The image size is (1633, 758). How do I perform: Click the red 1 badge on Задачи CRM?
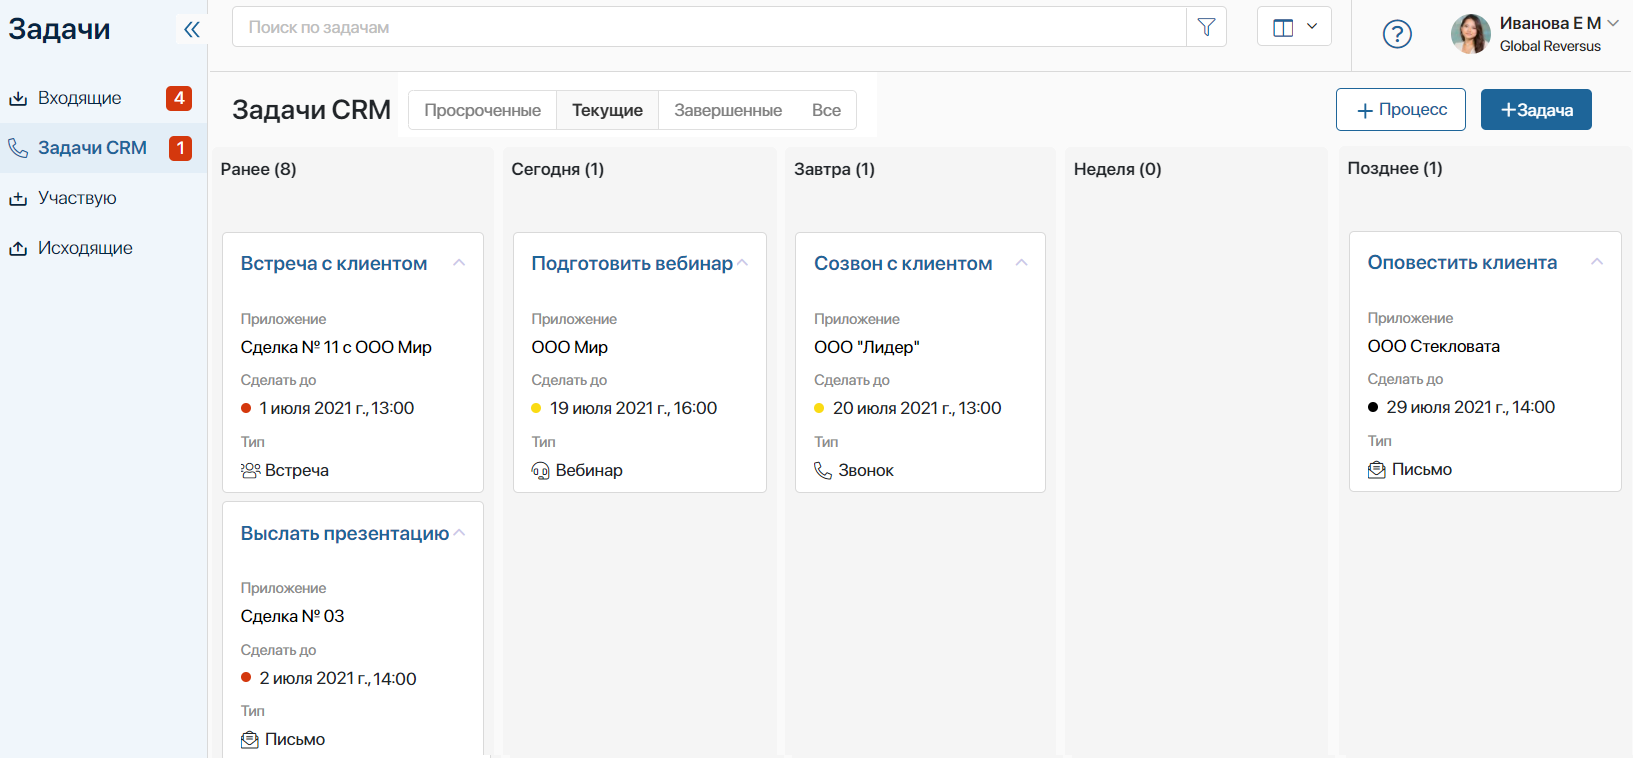tap(180, 148)
